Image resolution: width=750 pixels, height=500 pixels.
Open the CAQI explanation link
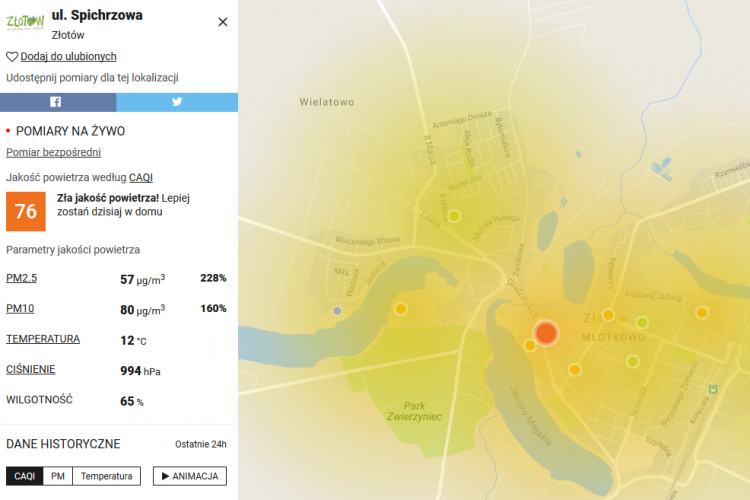[x=141, y=178]
